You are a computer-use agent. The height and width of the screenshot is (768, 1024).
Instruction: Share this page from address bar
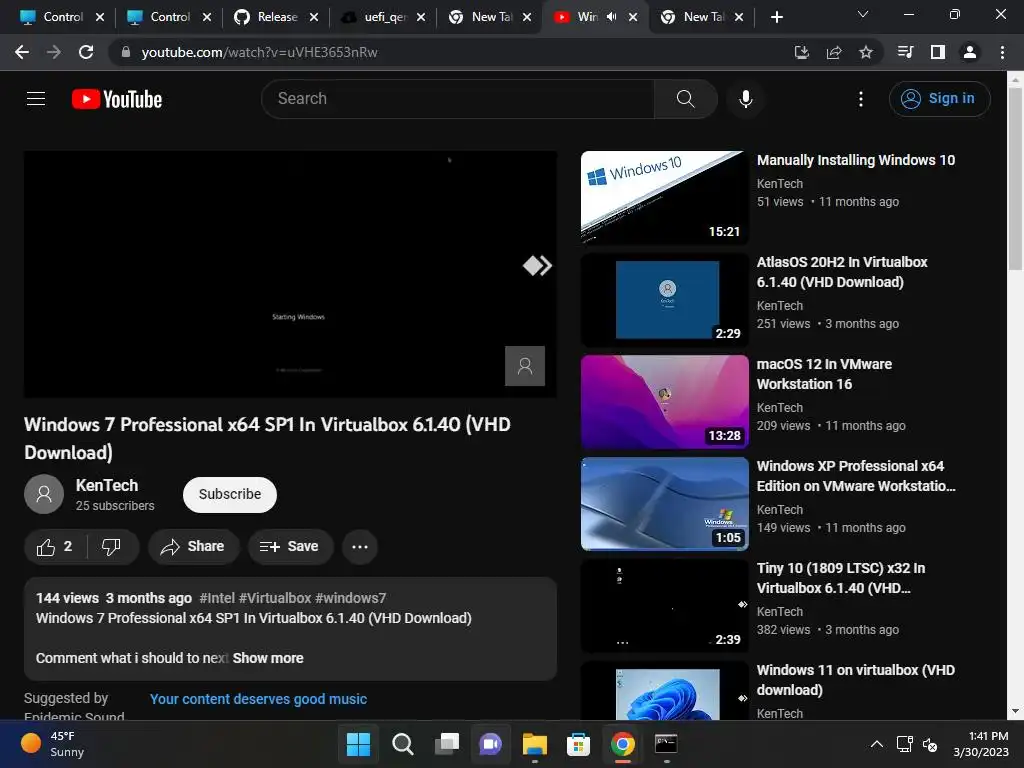point(834,52)
